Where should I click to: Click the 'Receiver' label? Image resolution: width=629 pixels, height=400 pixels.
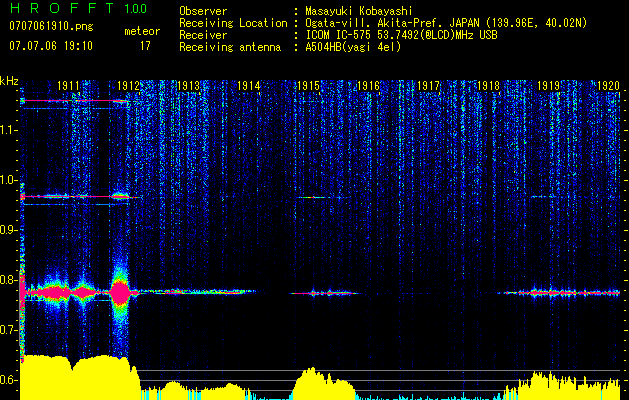(203, 35)
